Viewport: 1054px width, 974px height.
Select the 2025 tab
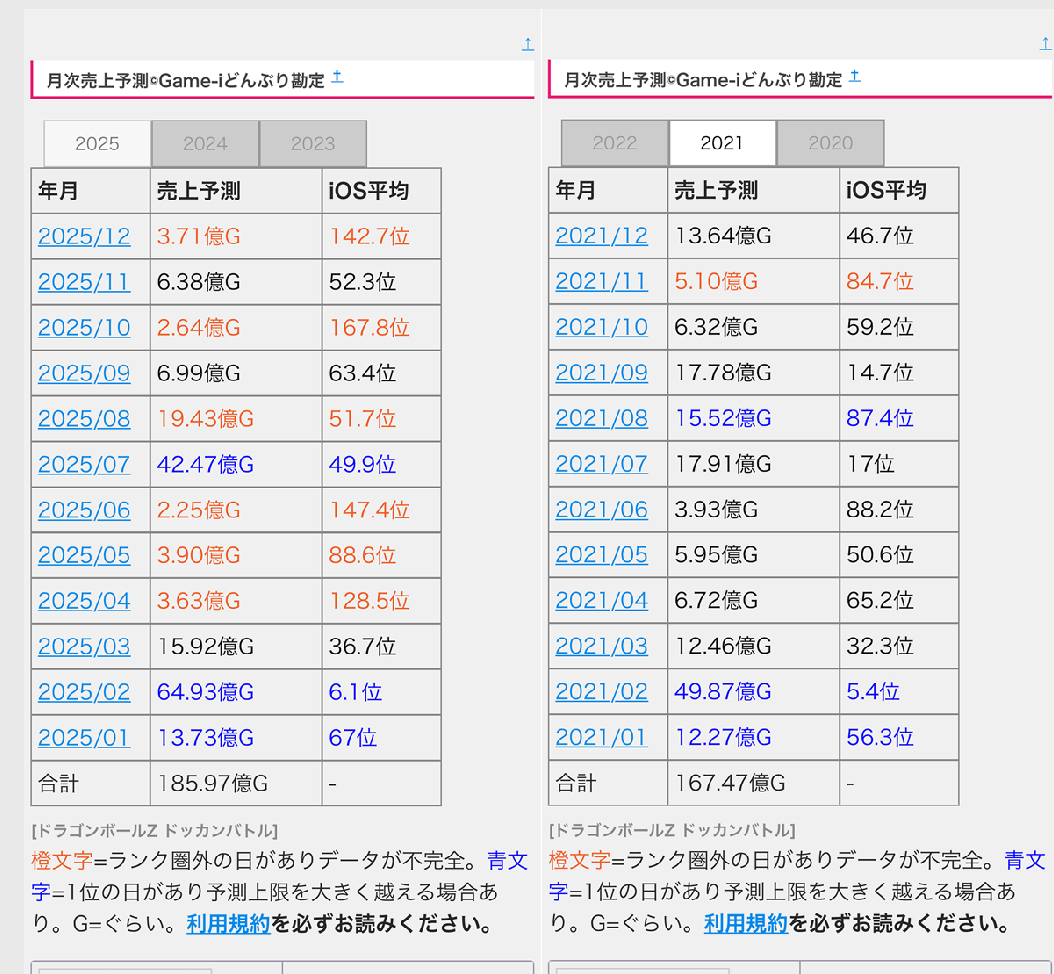pos(97,144)
